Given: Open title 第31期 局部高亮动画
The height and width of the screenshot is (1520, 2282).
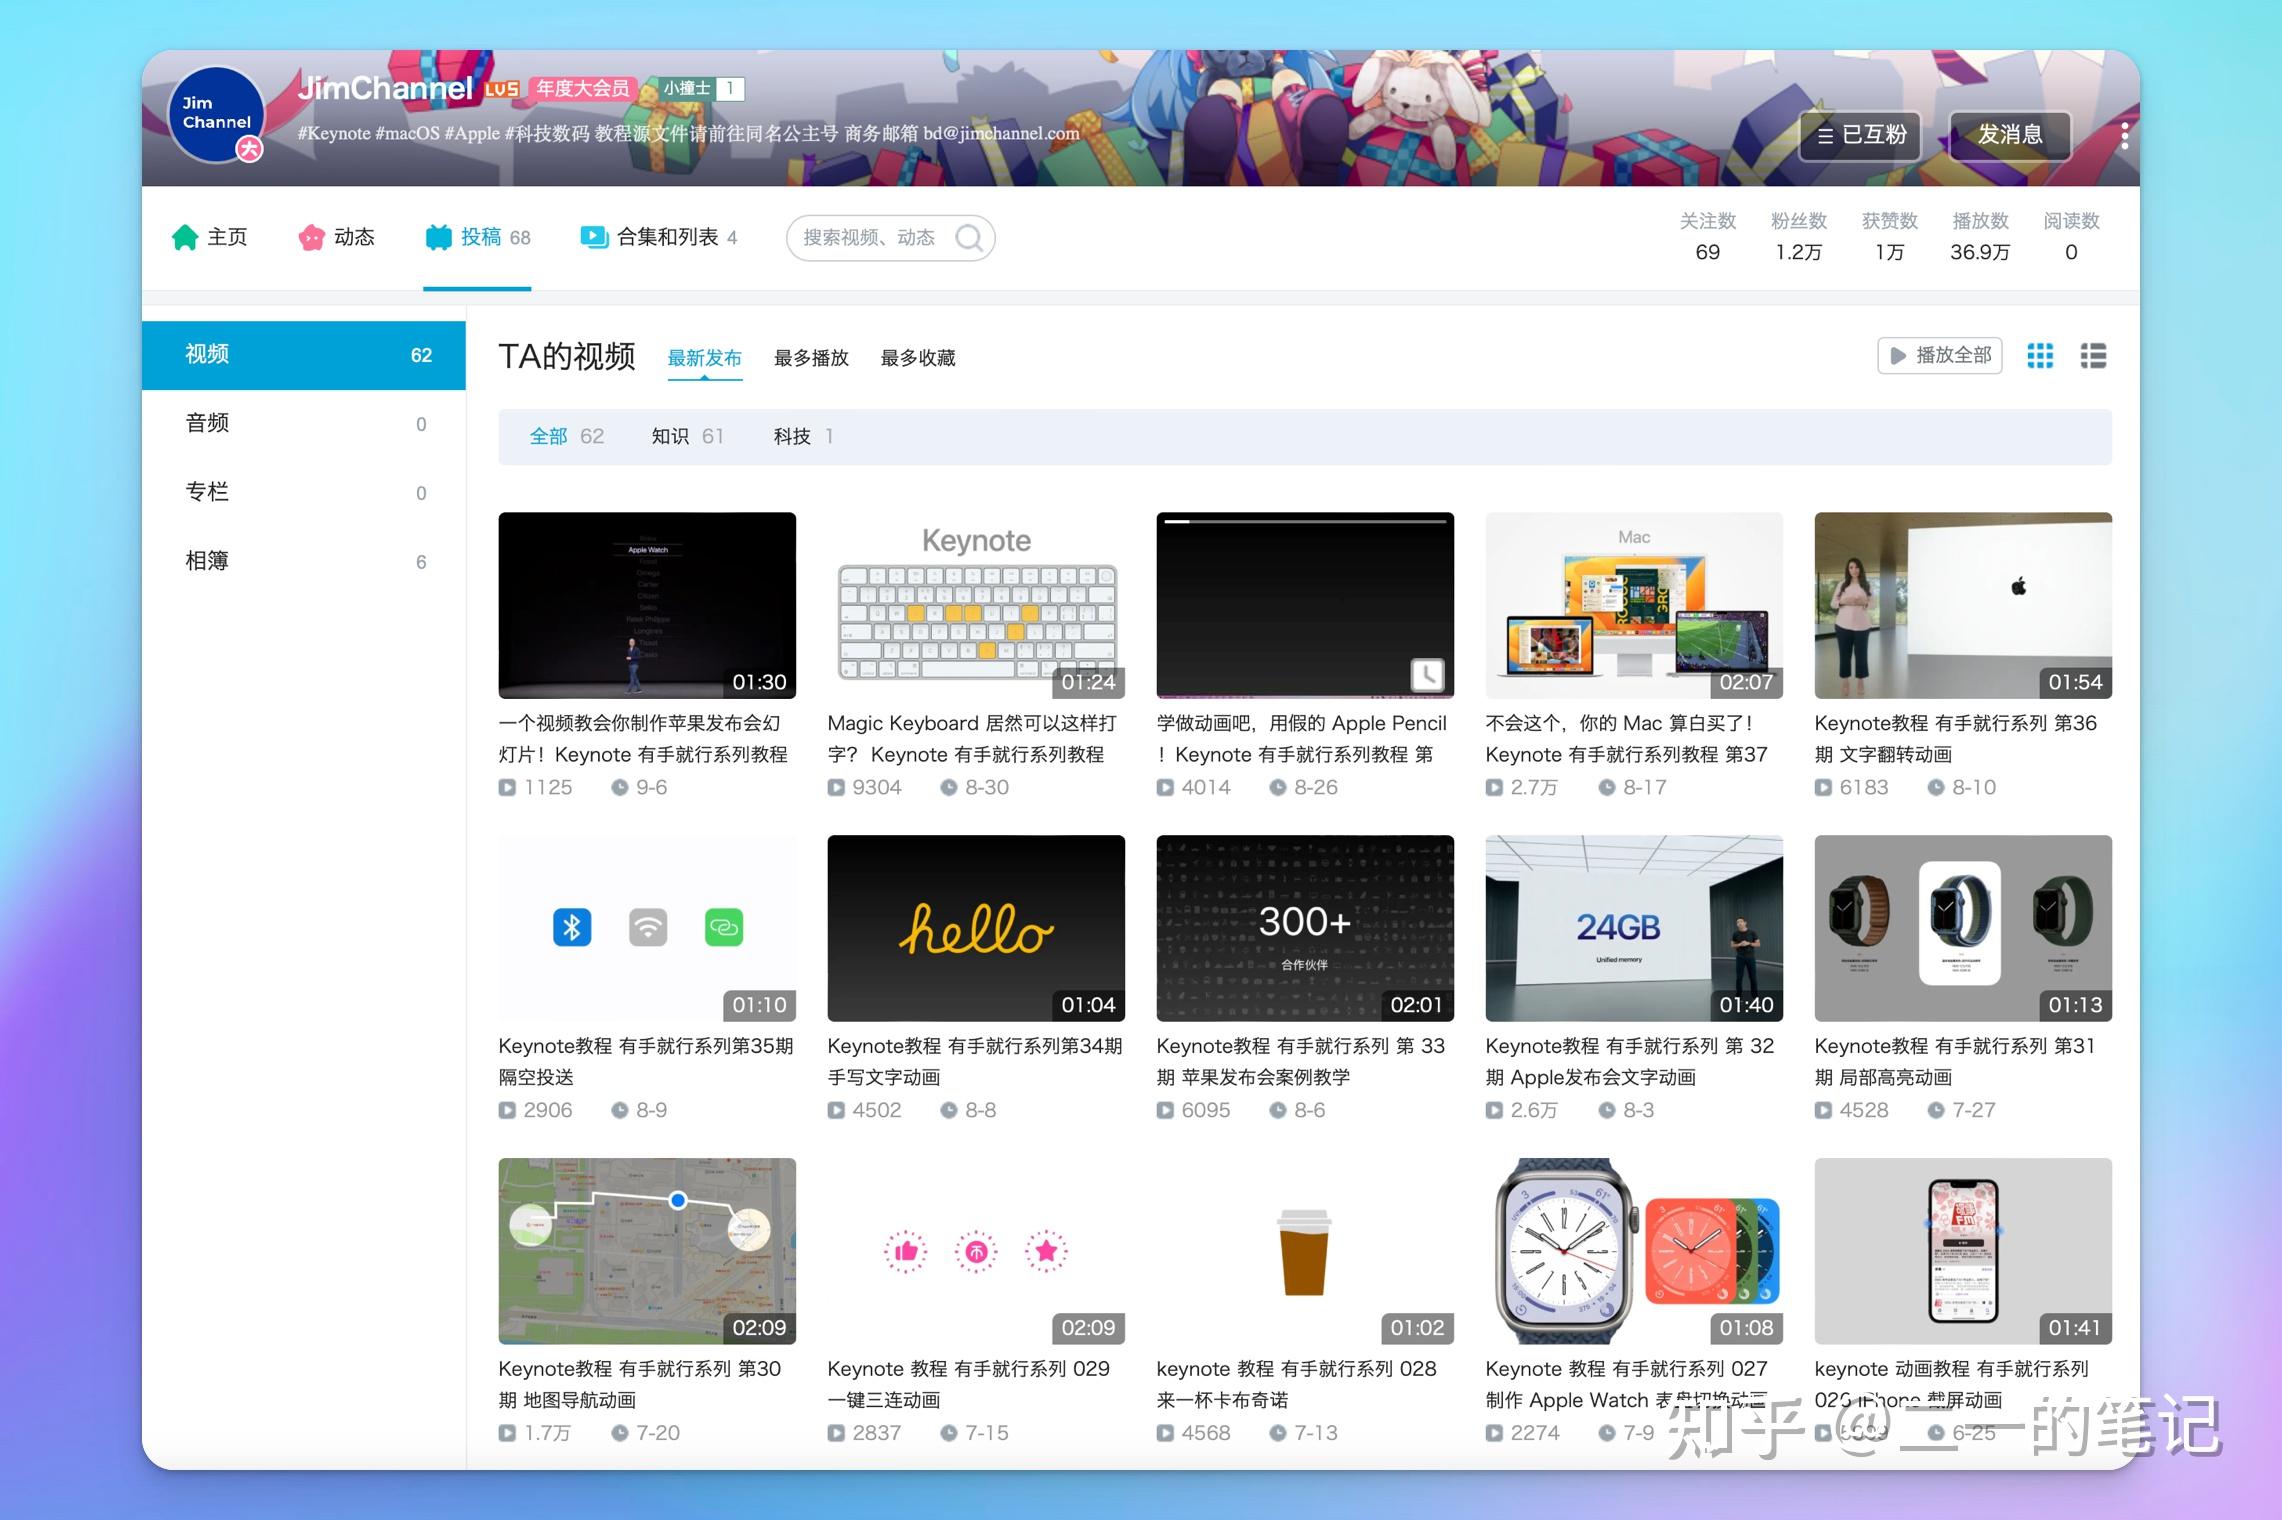Looking at the screenshot, I should pyautogui.click(x=1955, y=1062).
